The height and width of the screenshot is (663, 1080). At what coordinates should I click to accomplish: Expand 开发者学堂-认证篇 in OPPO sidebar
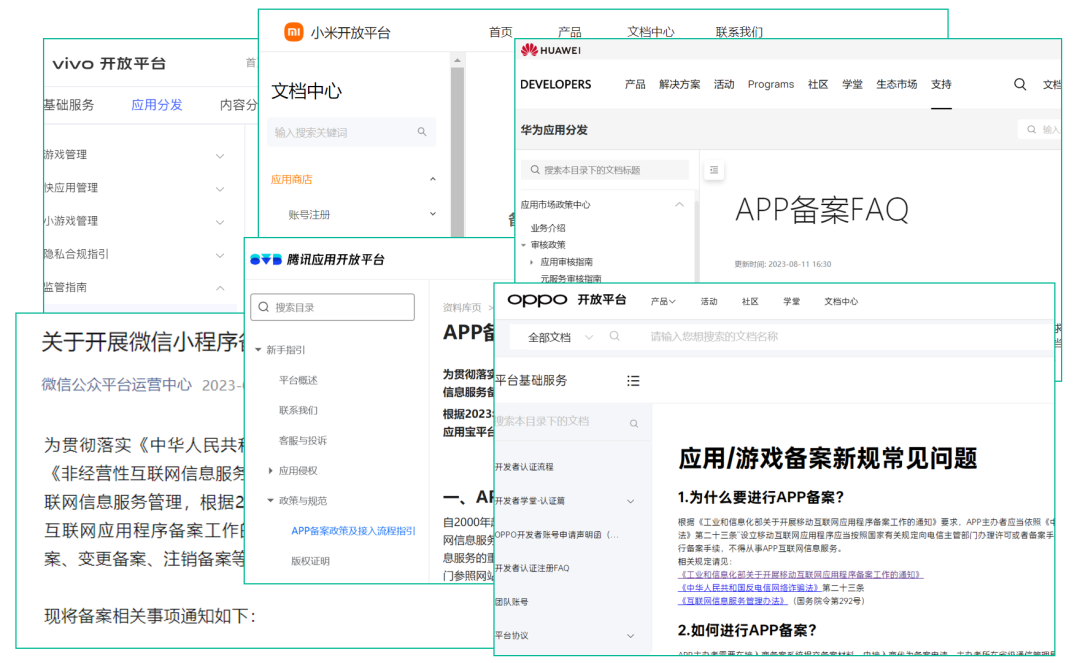(x=630, y=501)
